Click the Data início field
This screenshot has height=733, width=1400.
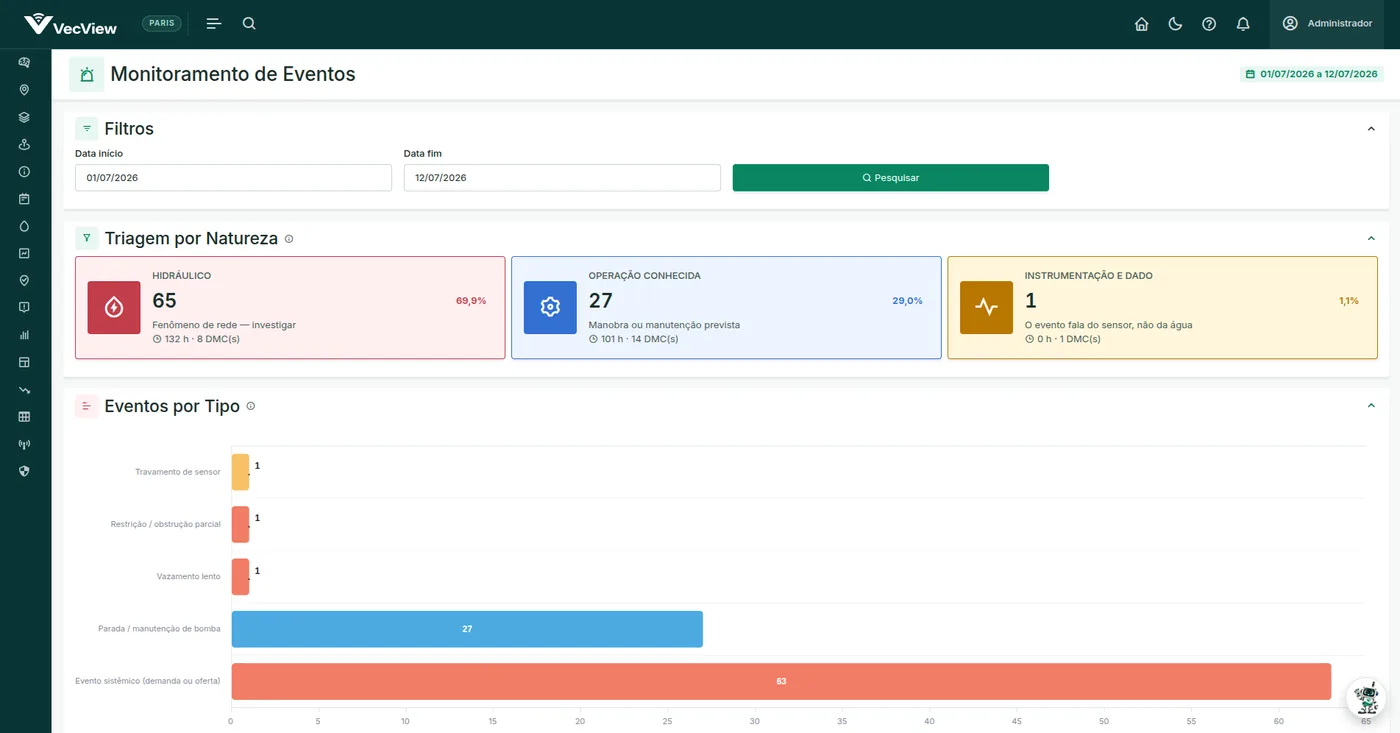tap(233, 177)
